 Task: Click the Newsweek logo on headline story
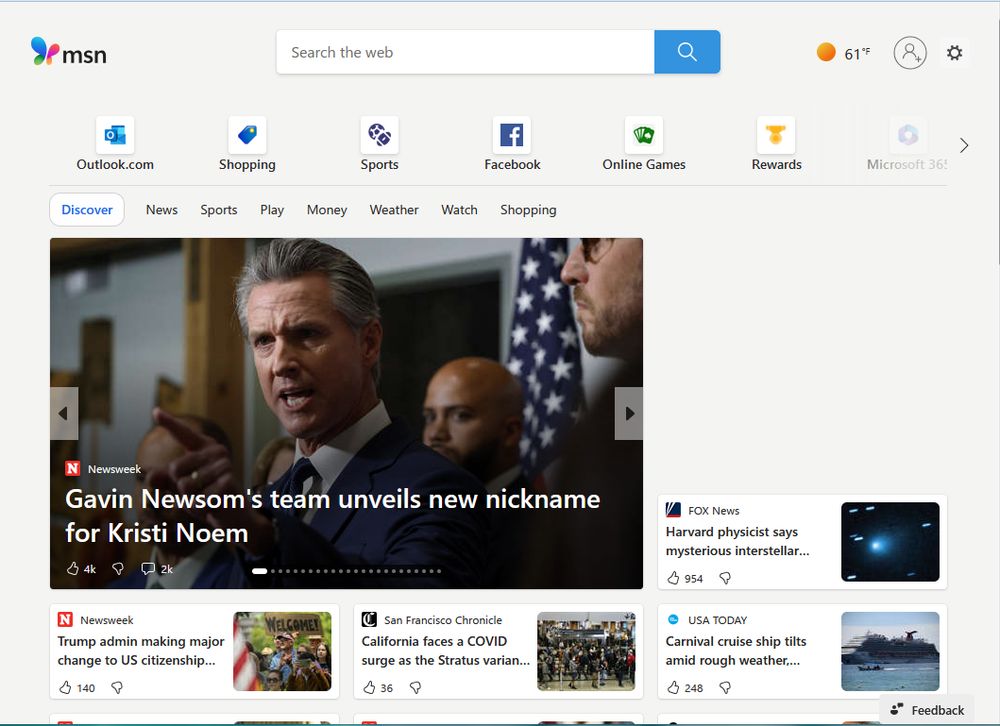[x=73, y=468]
